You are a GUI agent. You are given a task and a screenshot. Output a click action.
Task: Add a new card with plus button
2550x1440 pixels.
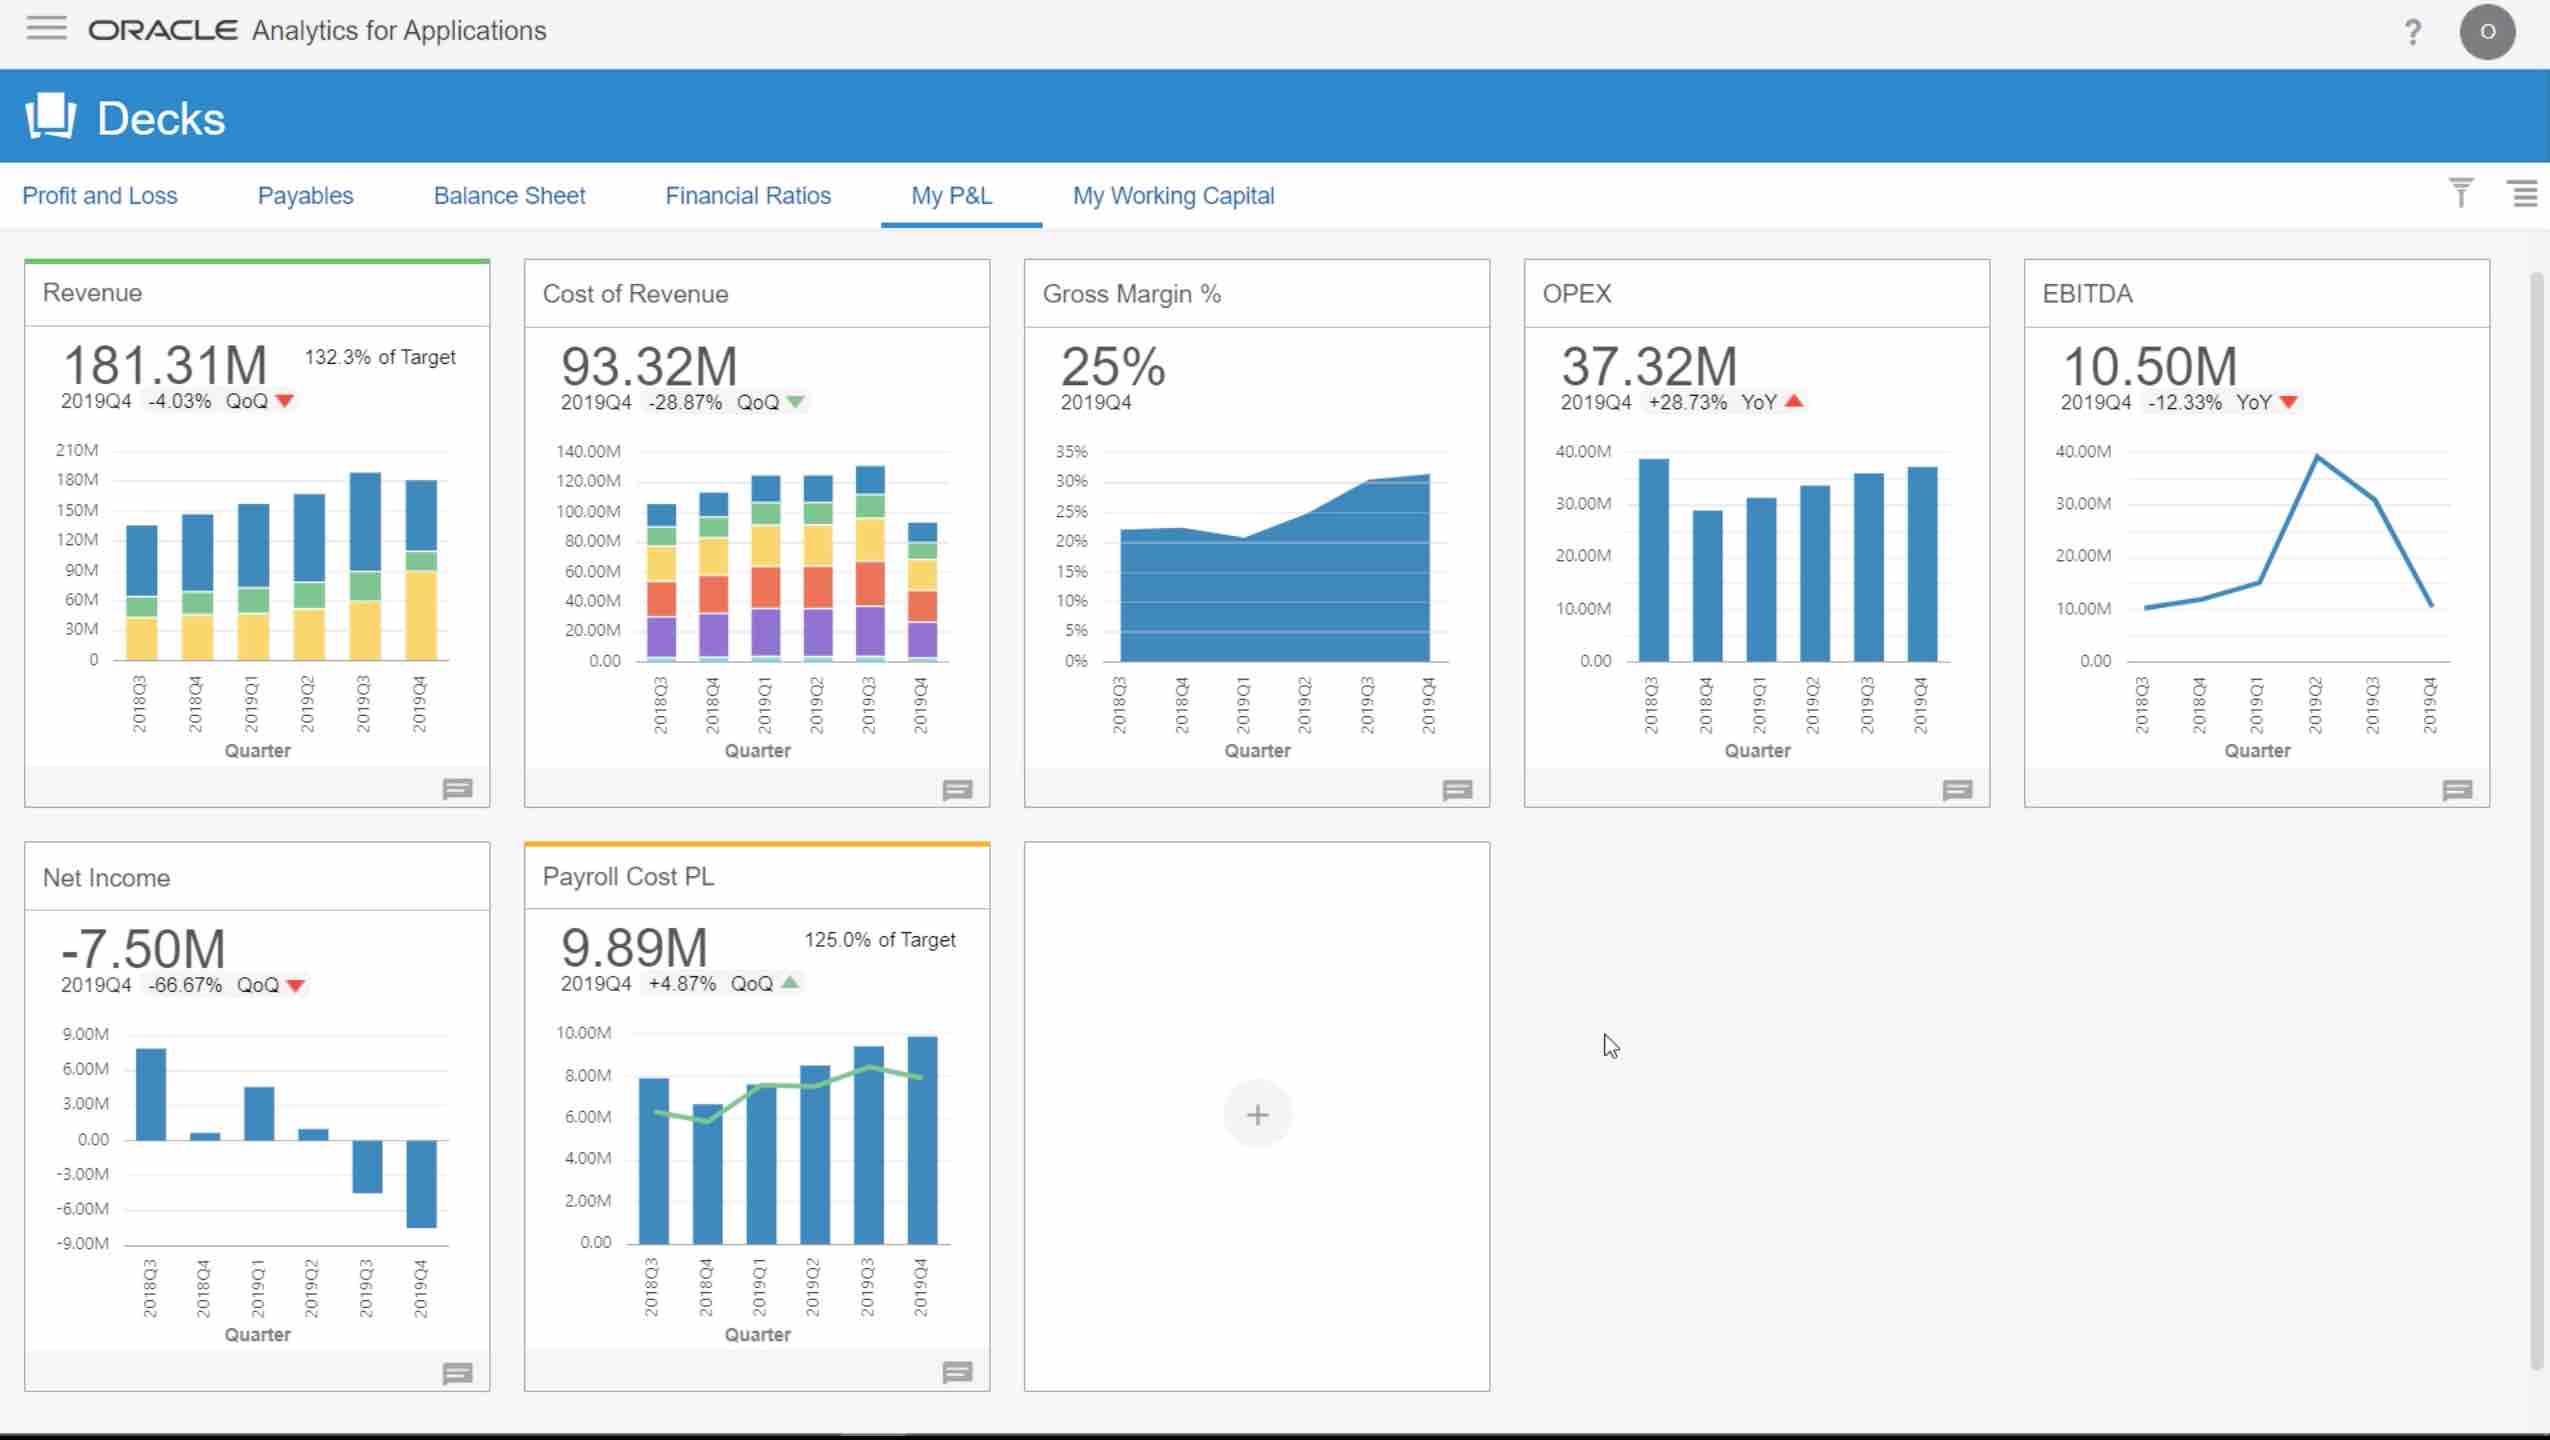tap(1257, 1114)
